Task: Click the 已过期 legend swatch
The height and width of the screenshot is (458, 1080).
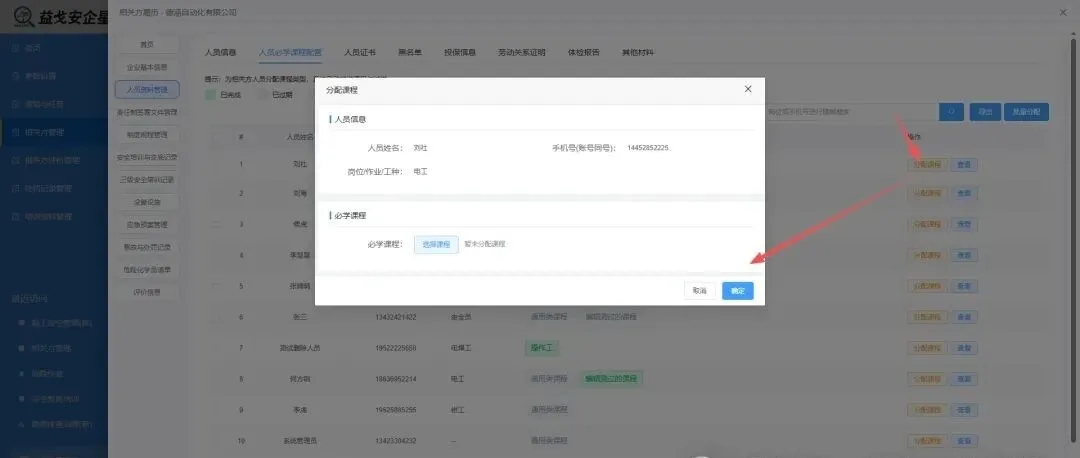Action: click(263, 95)
